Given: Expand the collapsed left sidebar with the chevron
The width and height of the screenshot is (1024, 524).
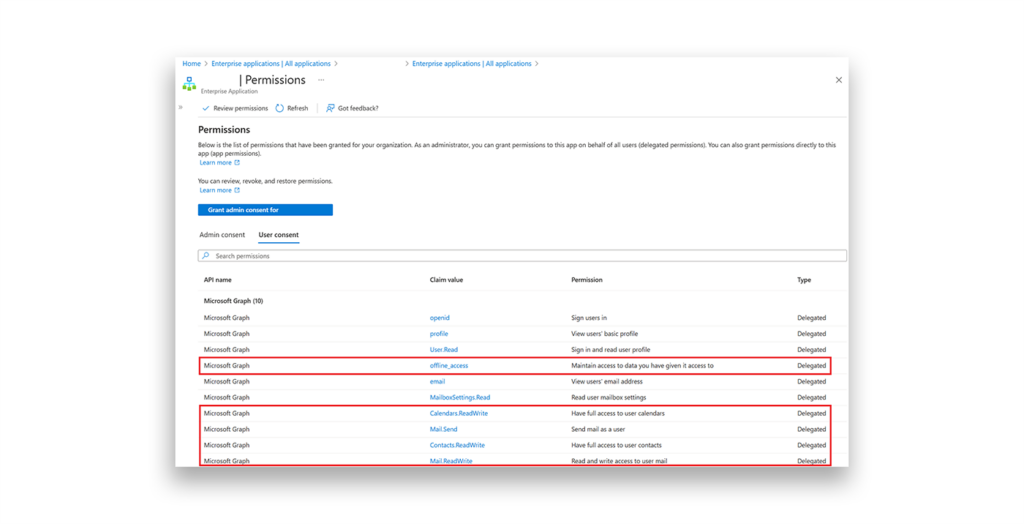Looking at the screenshot, I should point(181,107).
